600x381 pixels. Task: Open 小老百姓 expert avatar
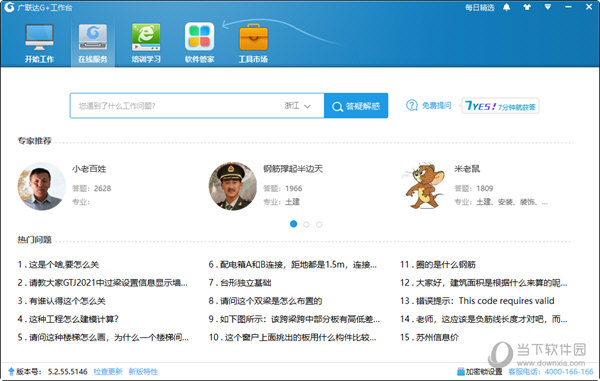(x=41, y=186)
